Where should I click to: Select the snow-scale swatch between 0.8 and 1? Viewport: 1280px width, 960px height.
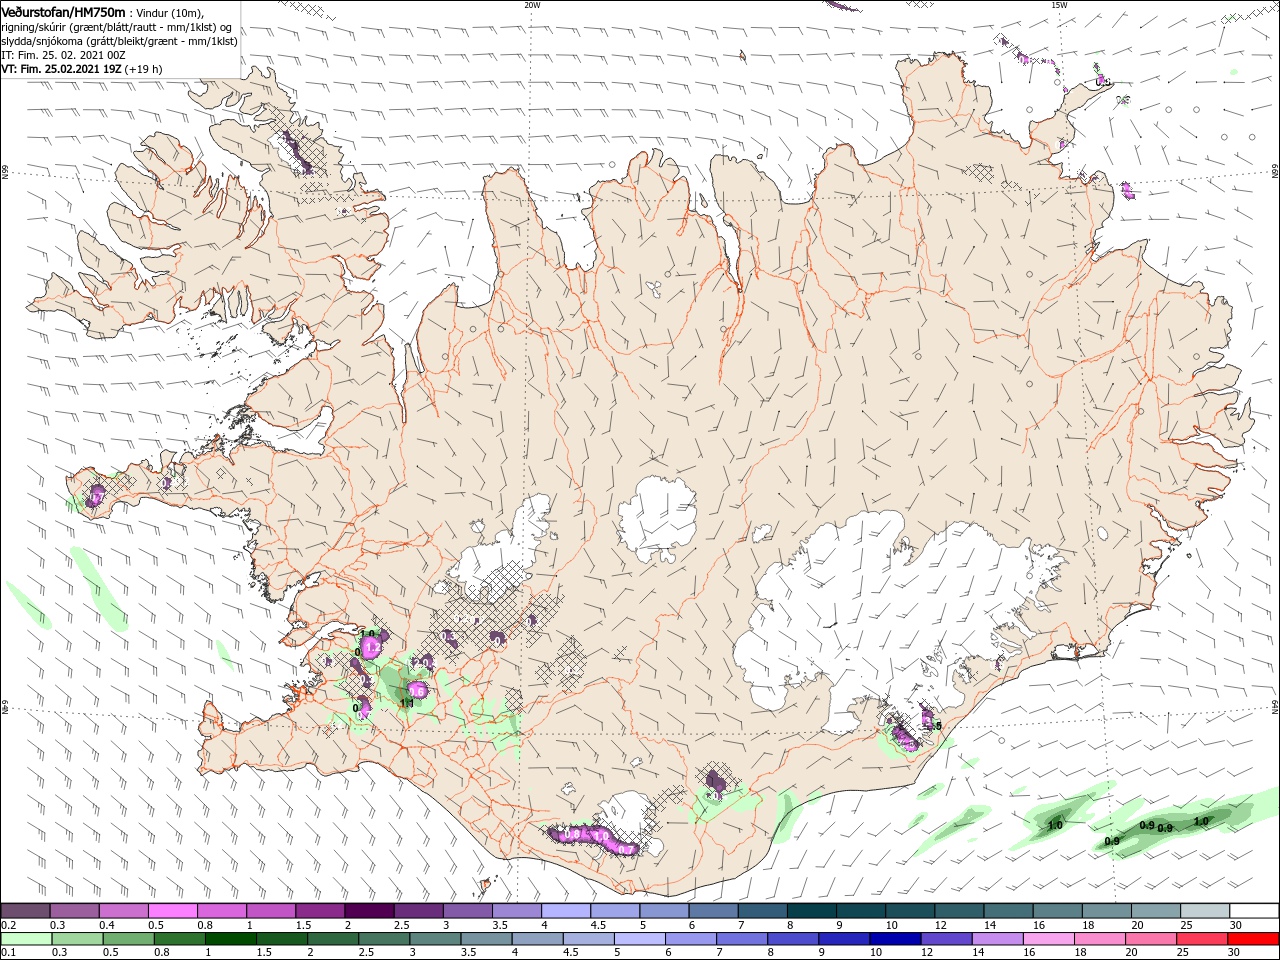point(222,911)
